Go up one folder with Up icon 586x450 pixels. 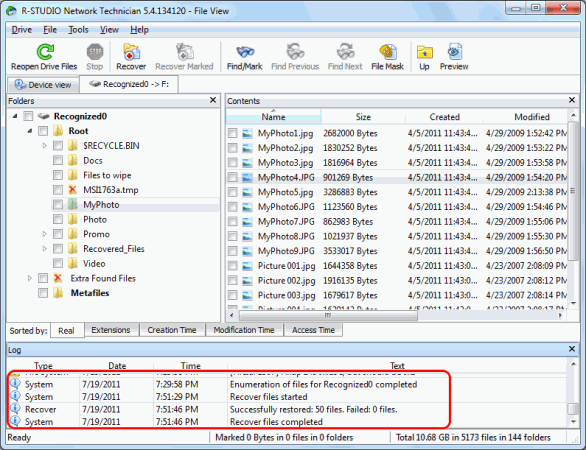[x=425, y=52]
